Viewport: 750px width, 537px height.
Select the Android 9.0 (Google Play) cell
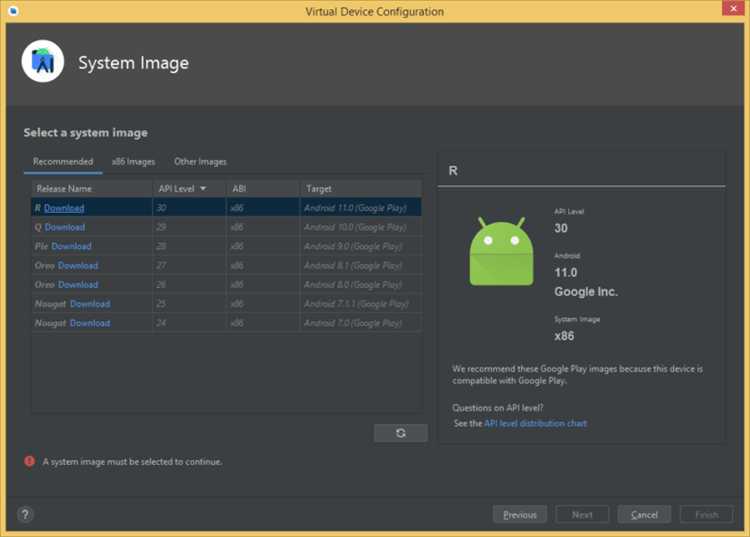pyautogui.click(x=361, y=246)
